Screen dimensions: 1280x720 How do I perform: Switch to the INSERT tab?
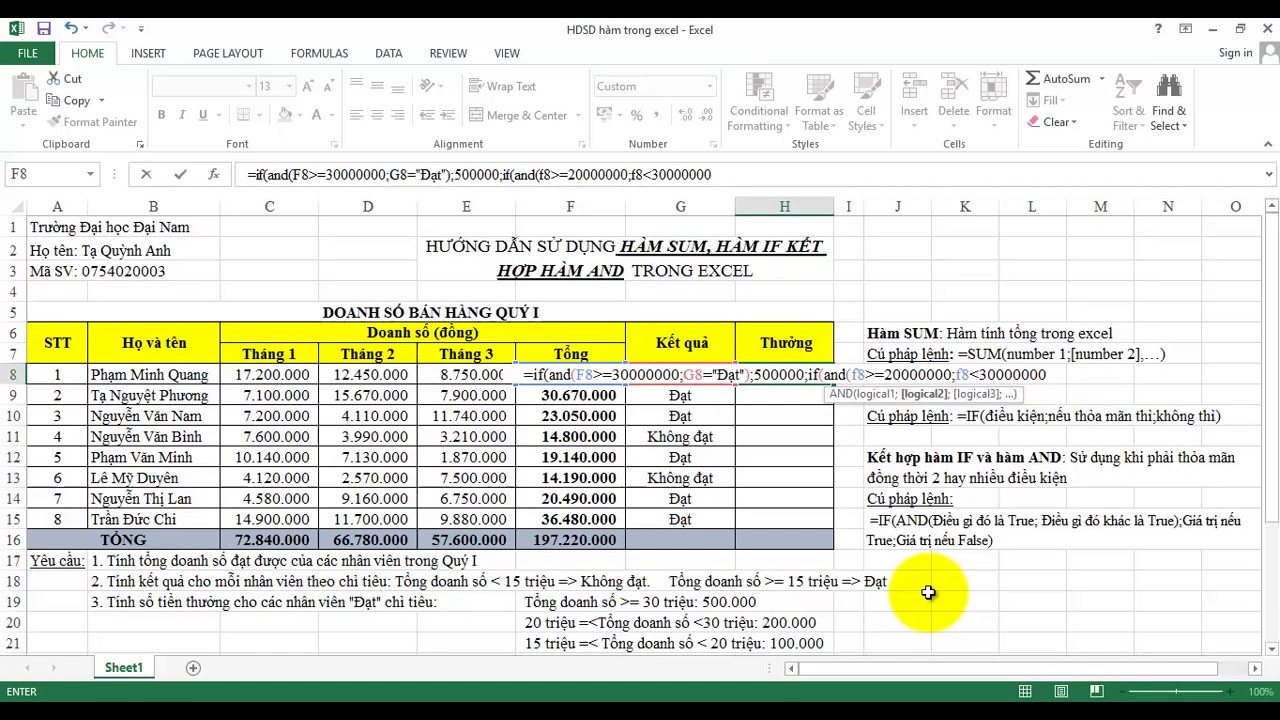pyautogui.click(x=148, y=53)
